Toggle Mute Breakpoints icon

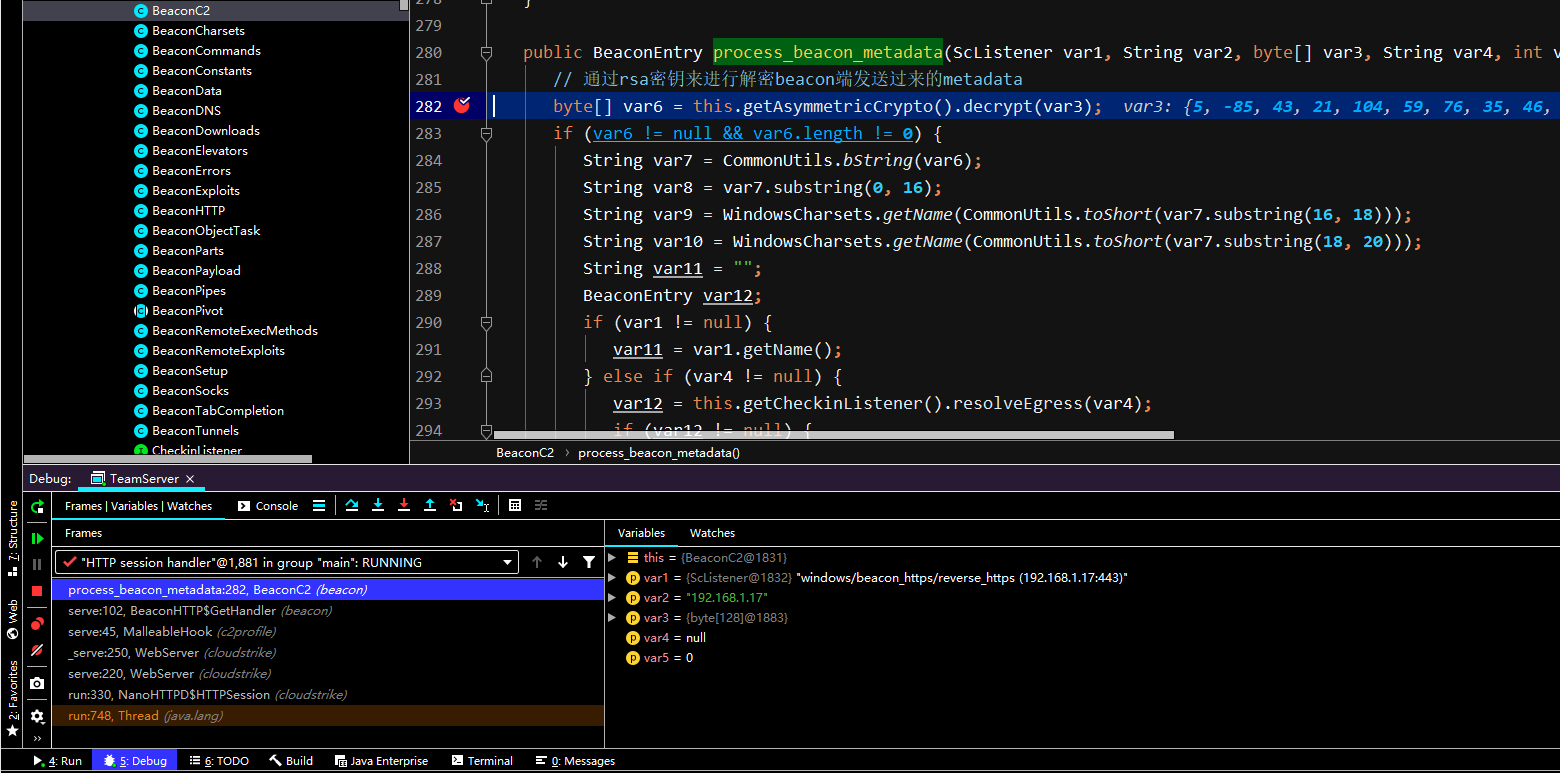[x=37, y=650]
